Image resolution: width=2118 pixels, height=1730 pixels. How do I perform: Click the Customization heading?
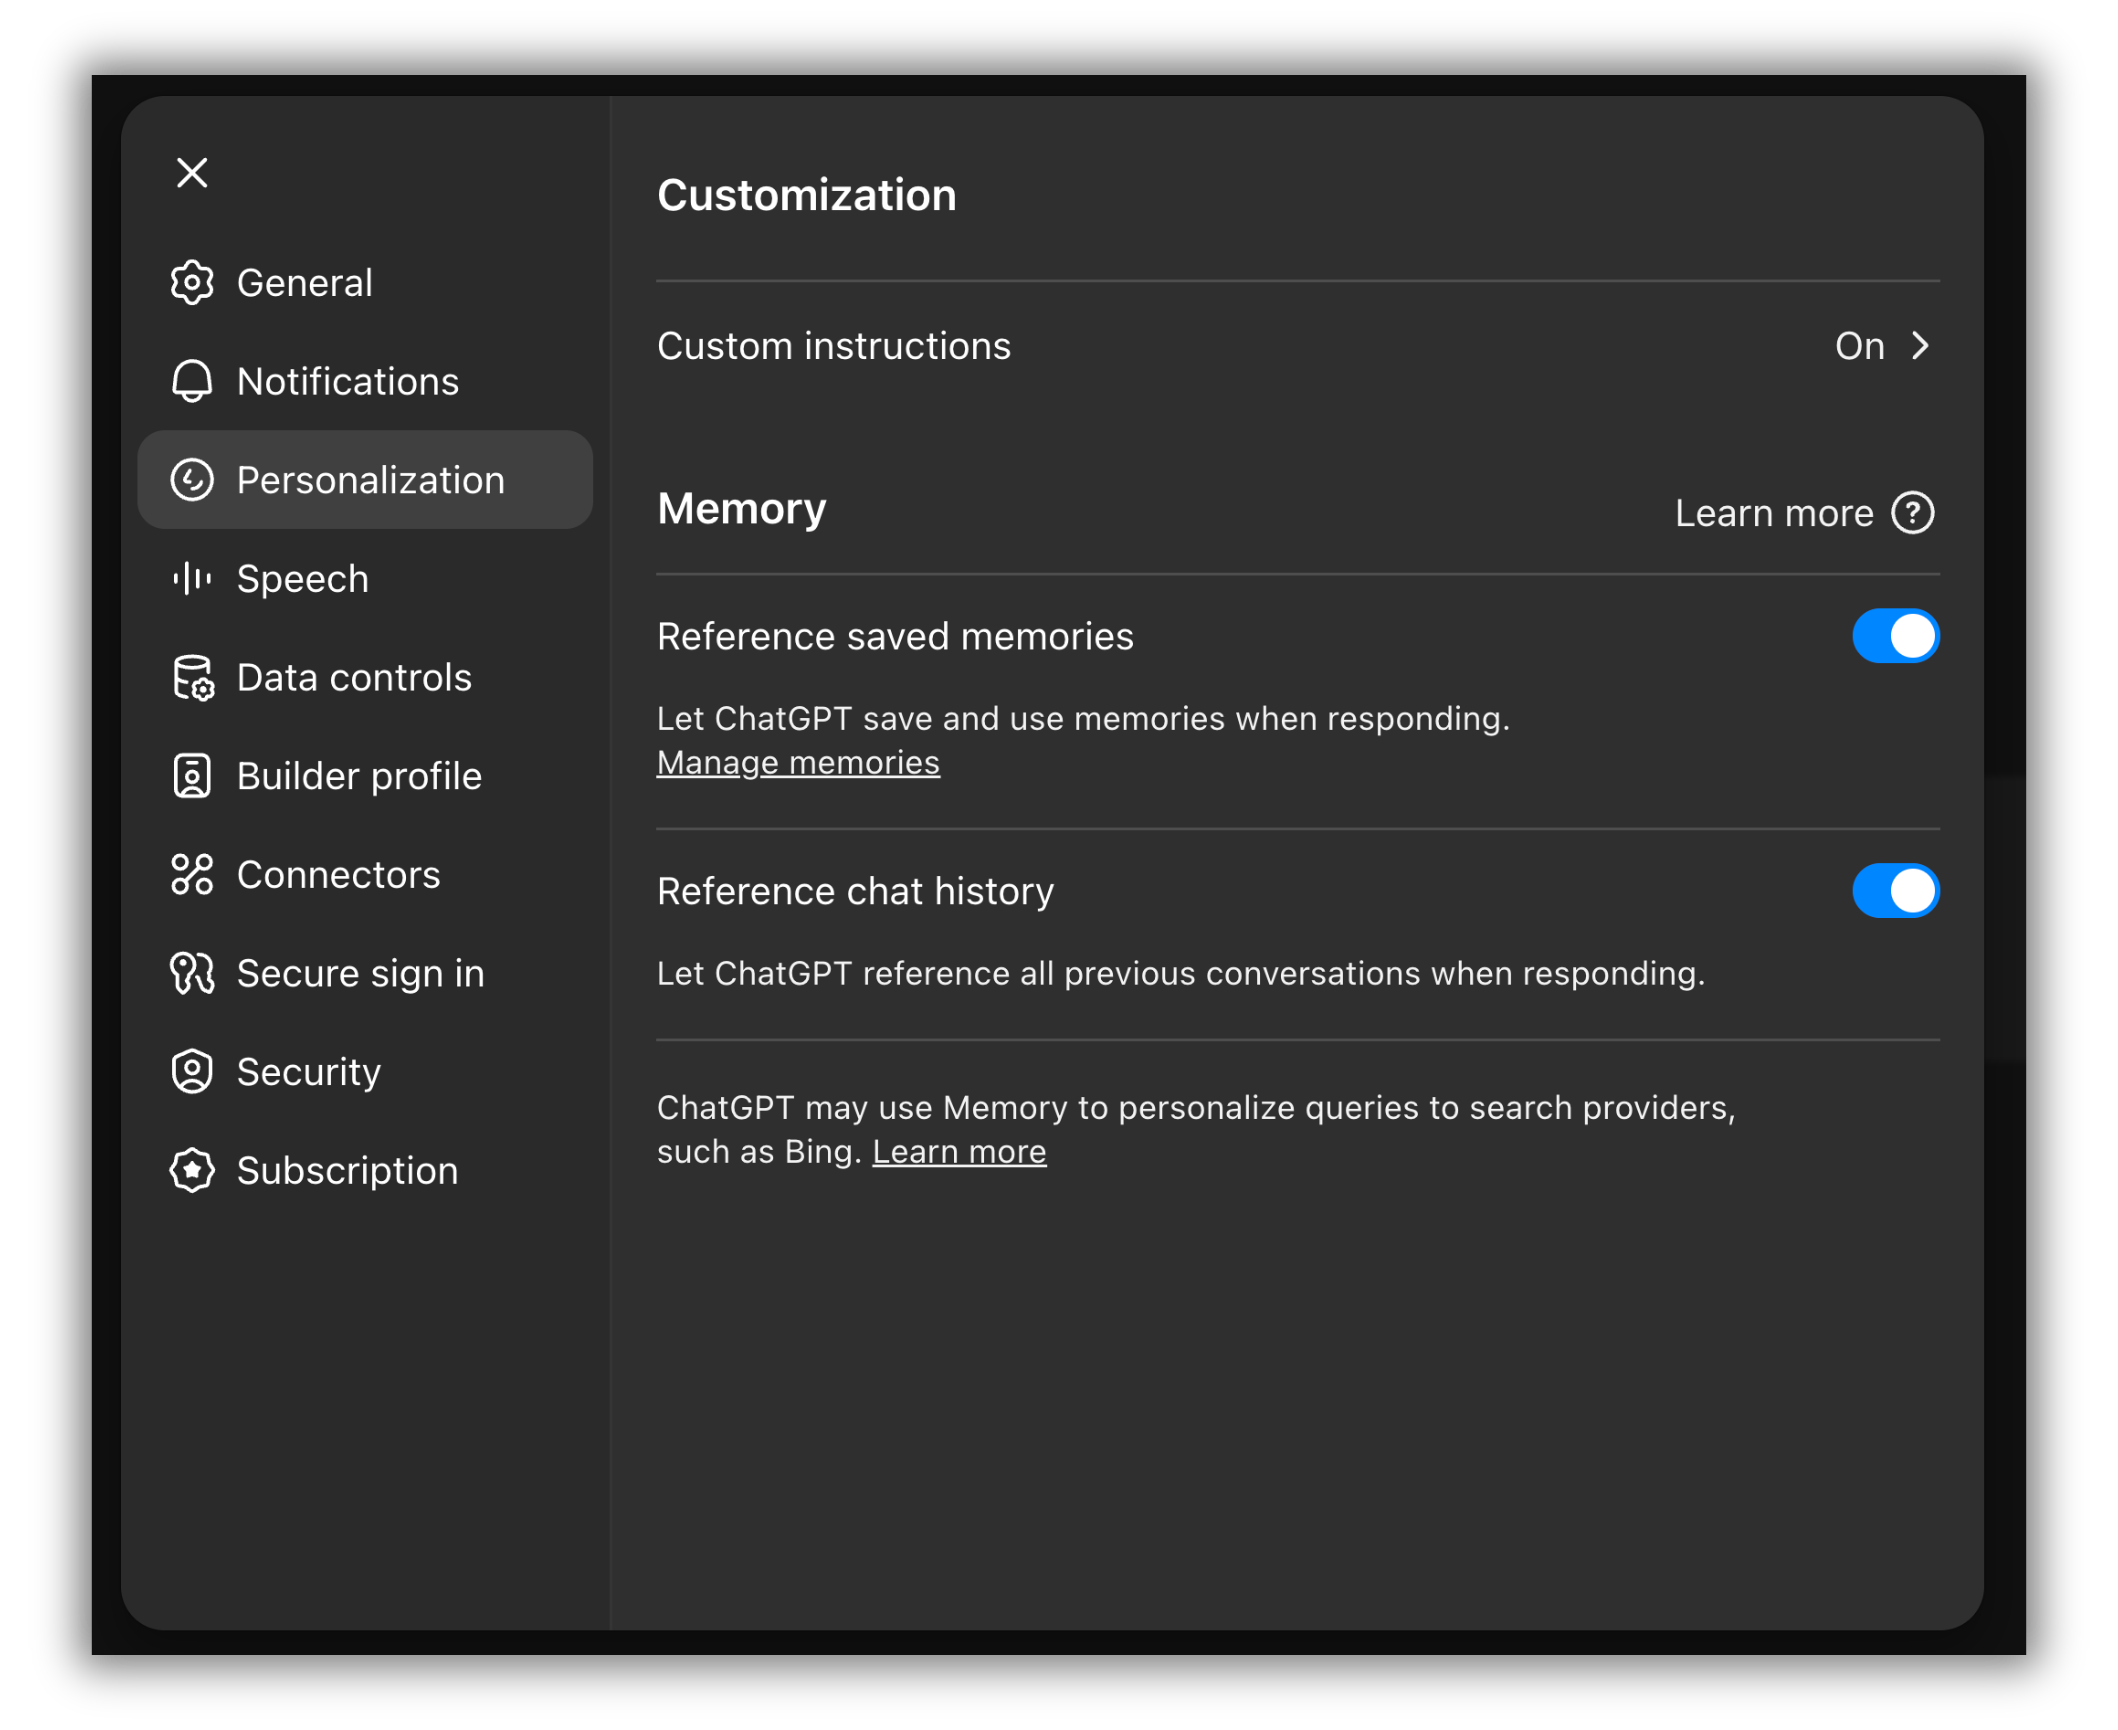(806, 194)
